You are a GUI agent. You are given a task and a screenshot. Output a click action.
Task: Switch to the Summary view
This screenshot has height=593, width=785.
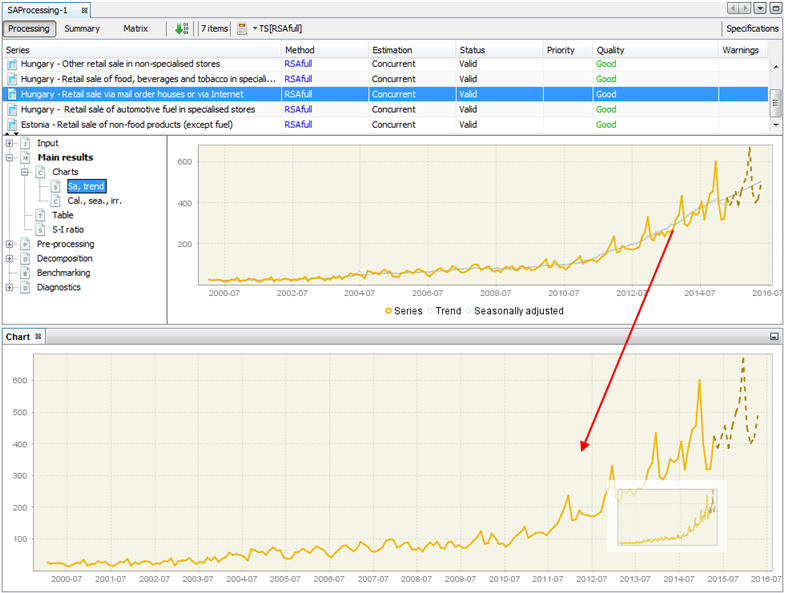coord(82,29)
